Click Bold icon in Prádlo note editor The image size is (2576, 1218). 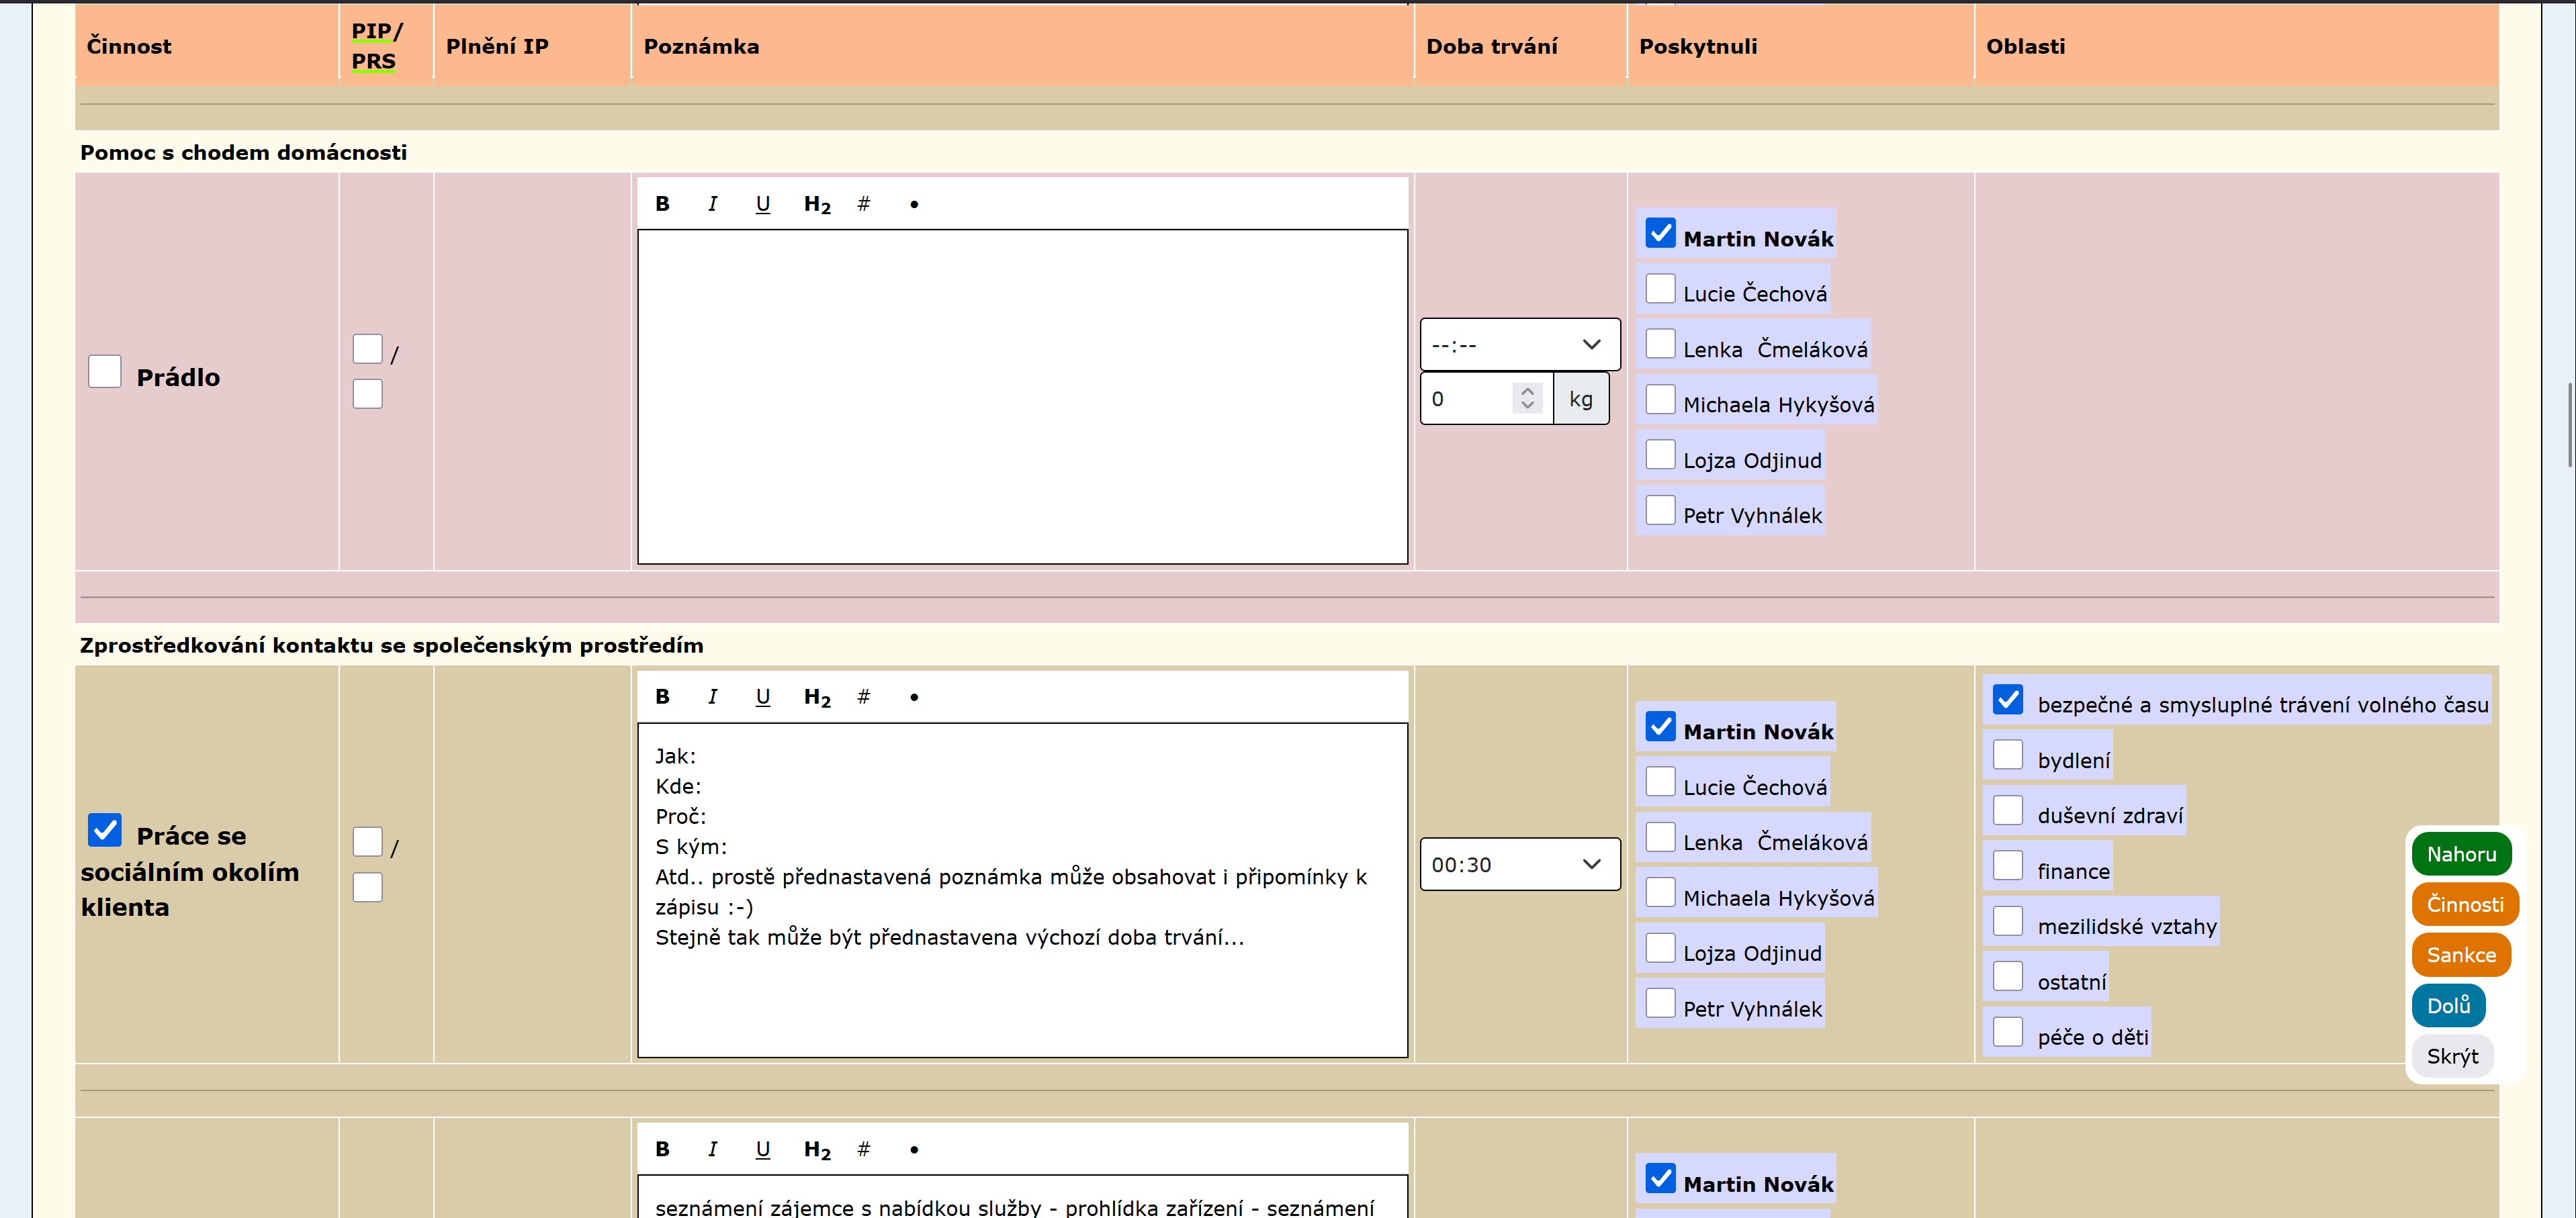662,204
